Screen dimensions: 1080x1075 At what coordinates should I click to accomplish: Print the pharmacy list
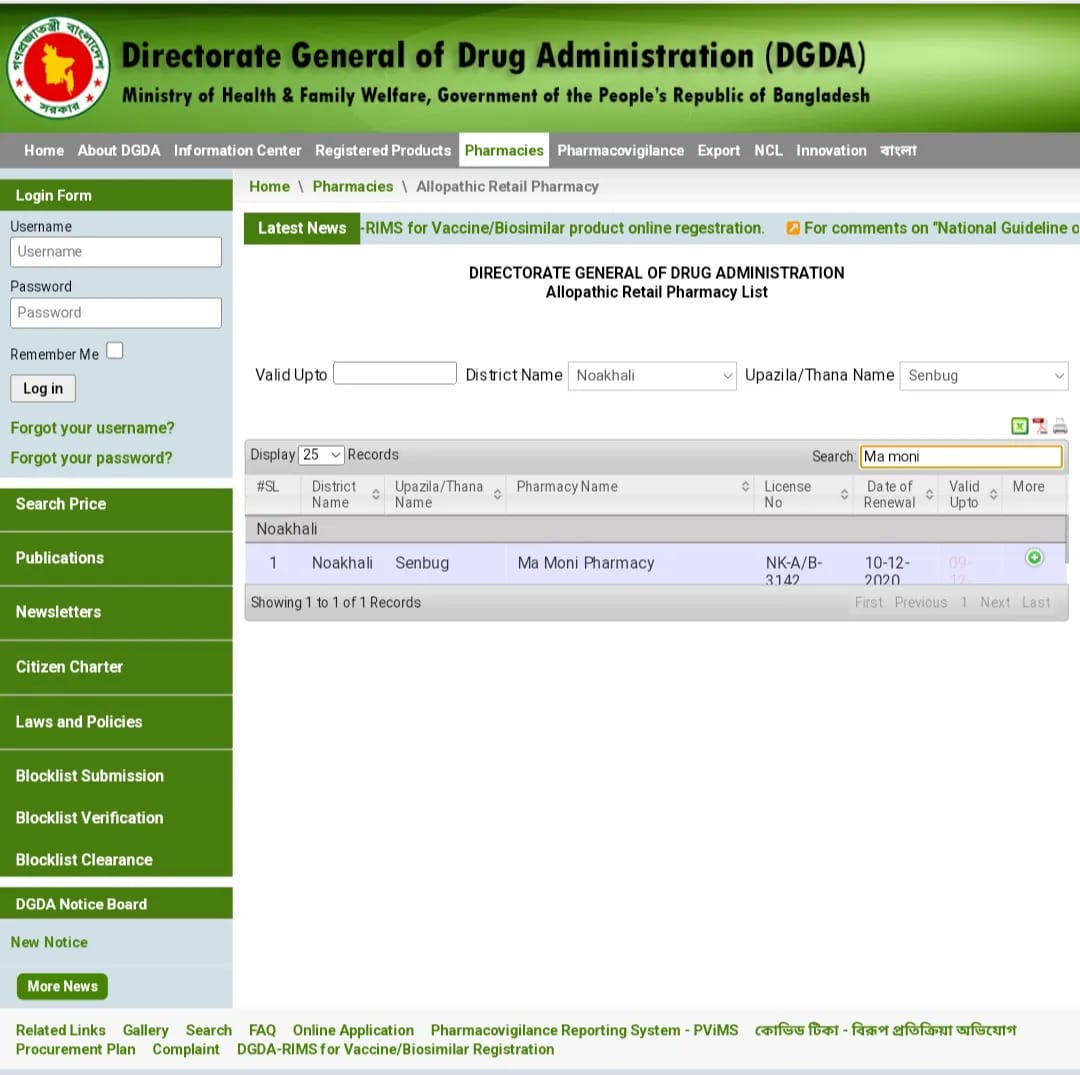click(1060, 426)
